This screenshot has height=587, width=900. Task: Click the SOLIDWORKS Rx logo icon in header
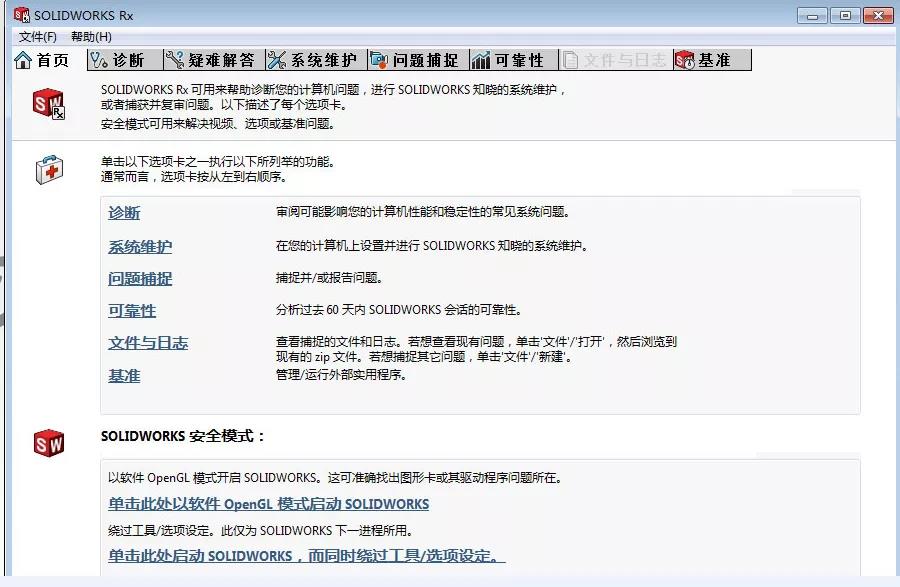point(49,104)
